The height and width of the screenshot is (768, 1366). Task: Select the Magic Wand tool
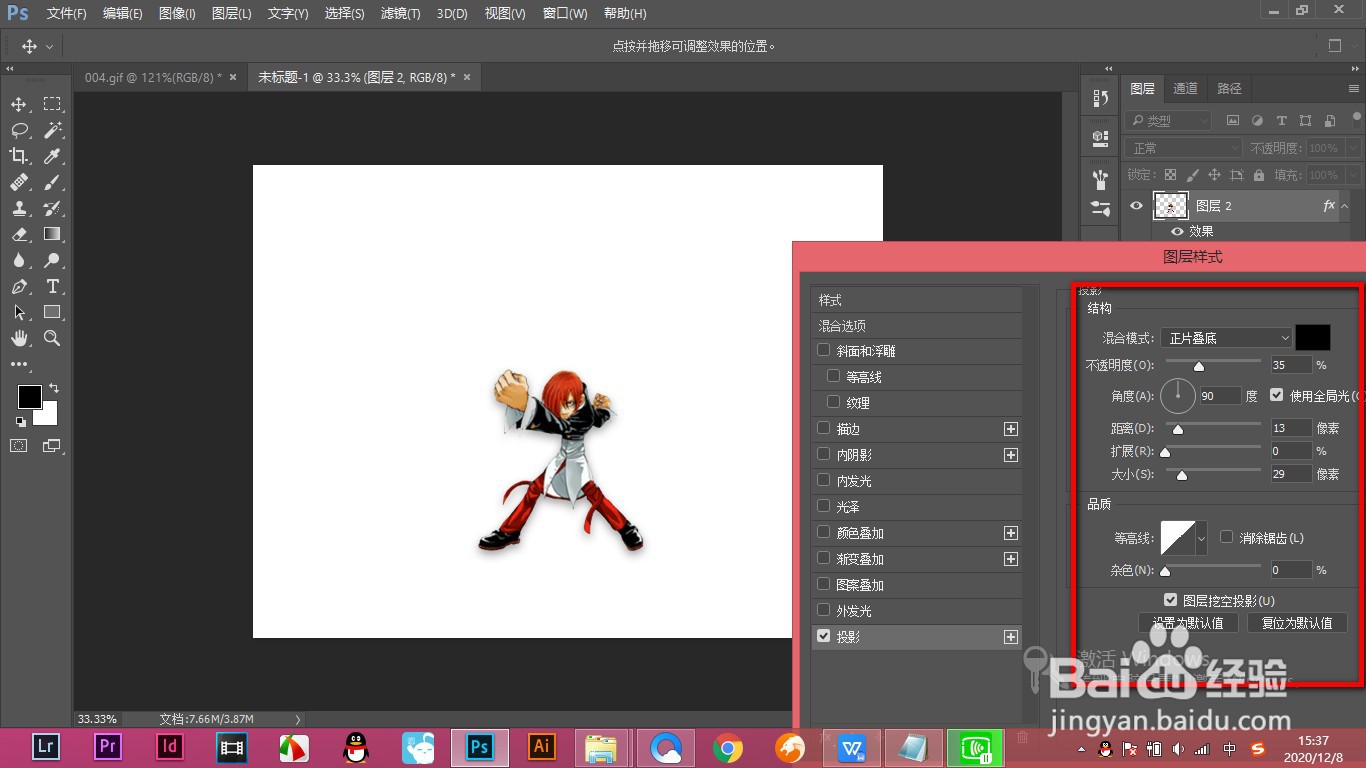tap(52, 130)
